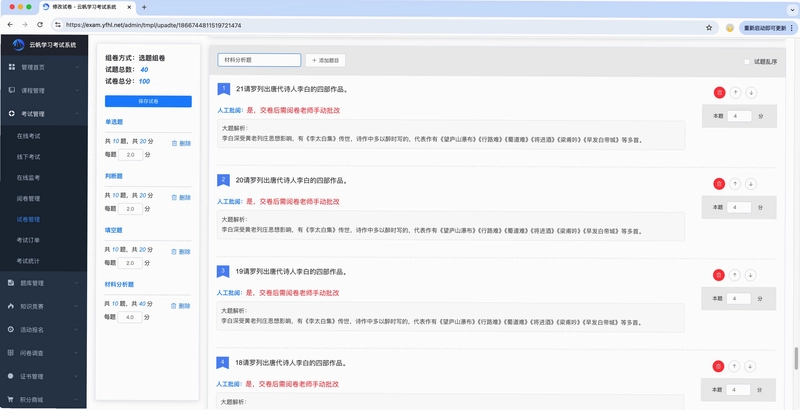The width and height of the screenshot is (800, 410).
Task: Move question 21 down with arrow icon
Action: (751, 92)
